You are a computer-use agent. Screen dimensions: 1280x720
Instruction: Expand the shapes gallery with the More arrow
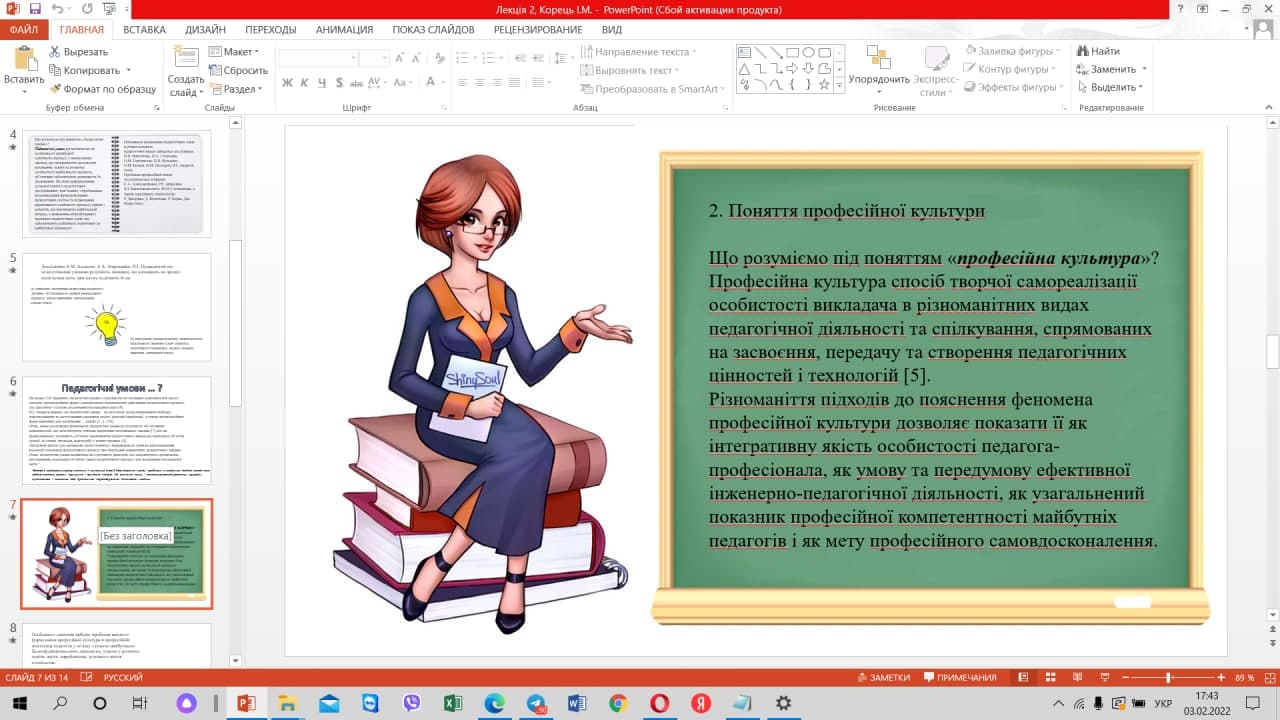(838, 86)
